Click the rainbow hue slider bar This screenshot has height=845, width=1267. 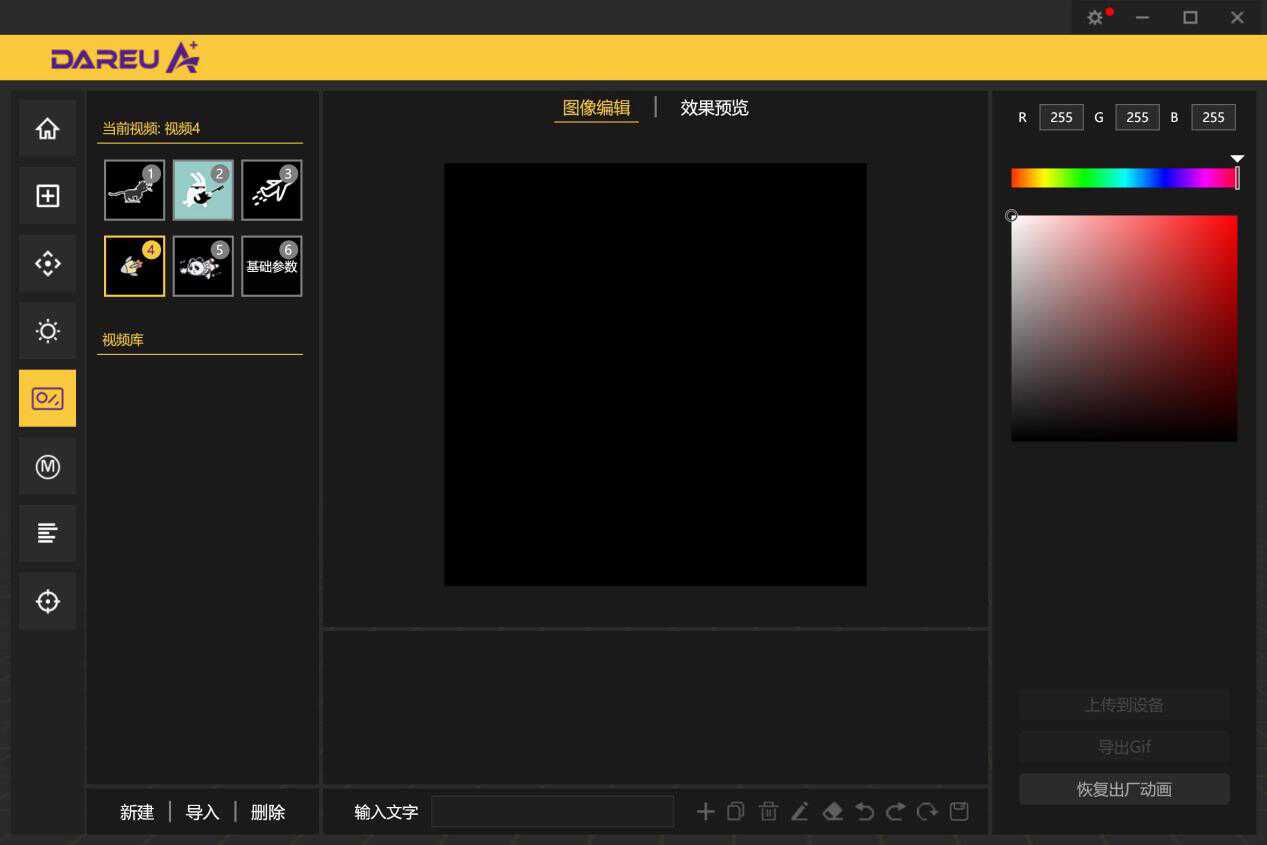click(1123, 178)
